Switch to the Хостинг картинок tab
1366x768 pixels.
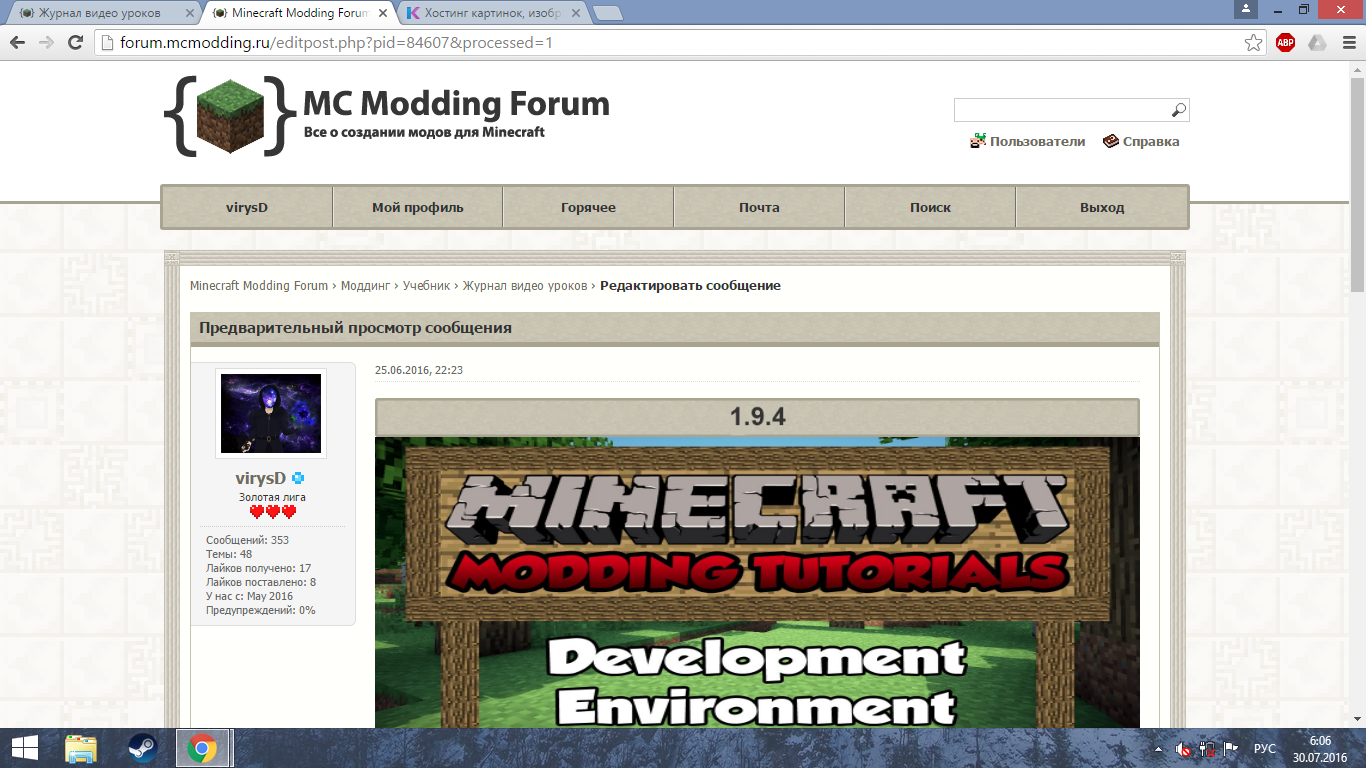coord(493,13)
